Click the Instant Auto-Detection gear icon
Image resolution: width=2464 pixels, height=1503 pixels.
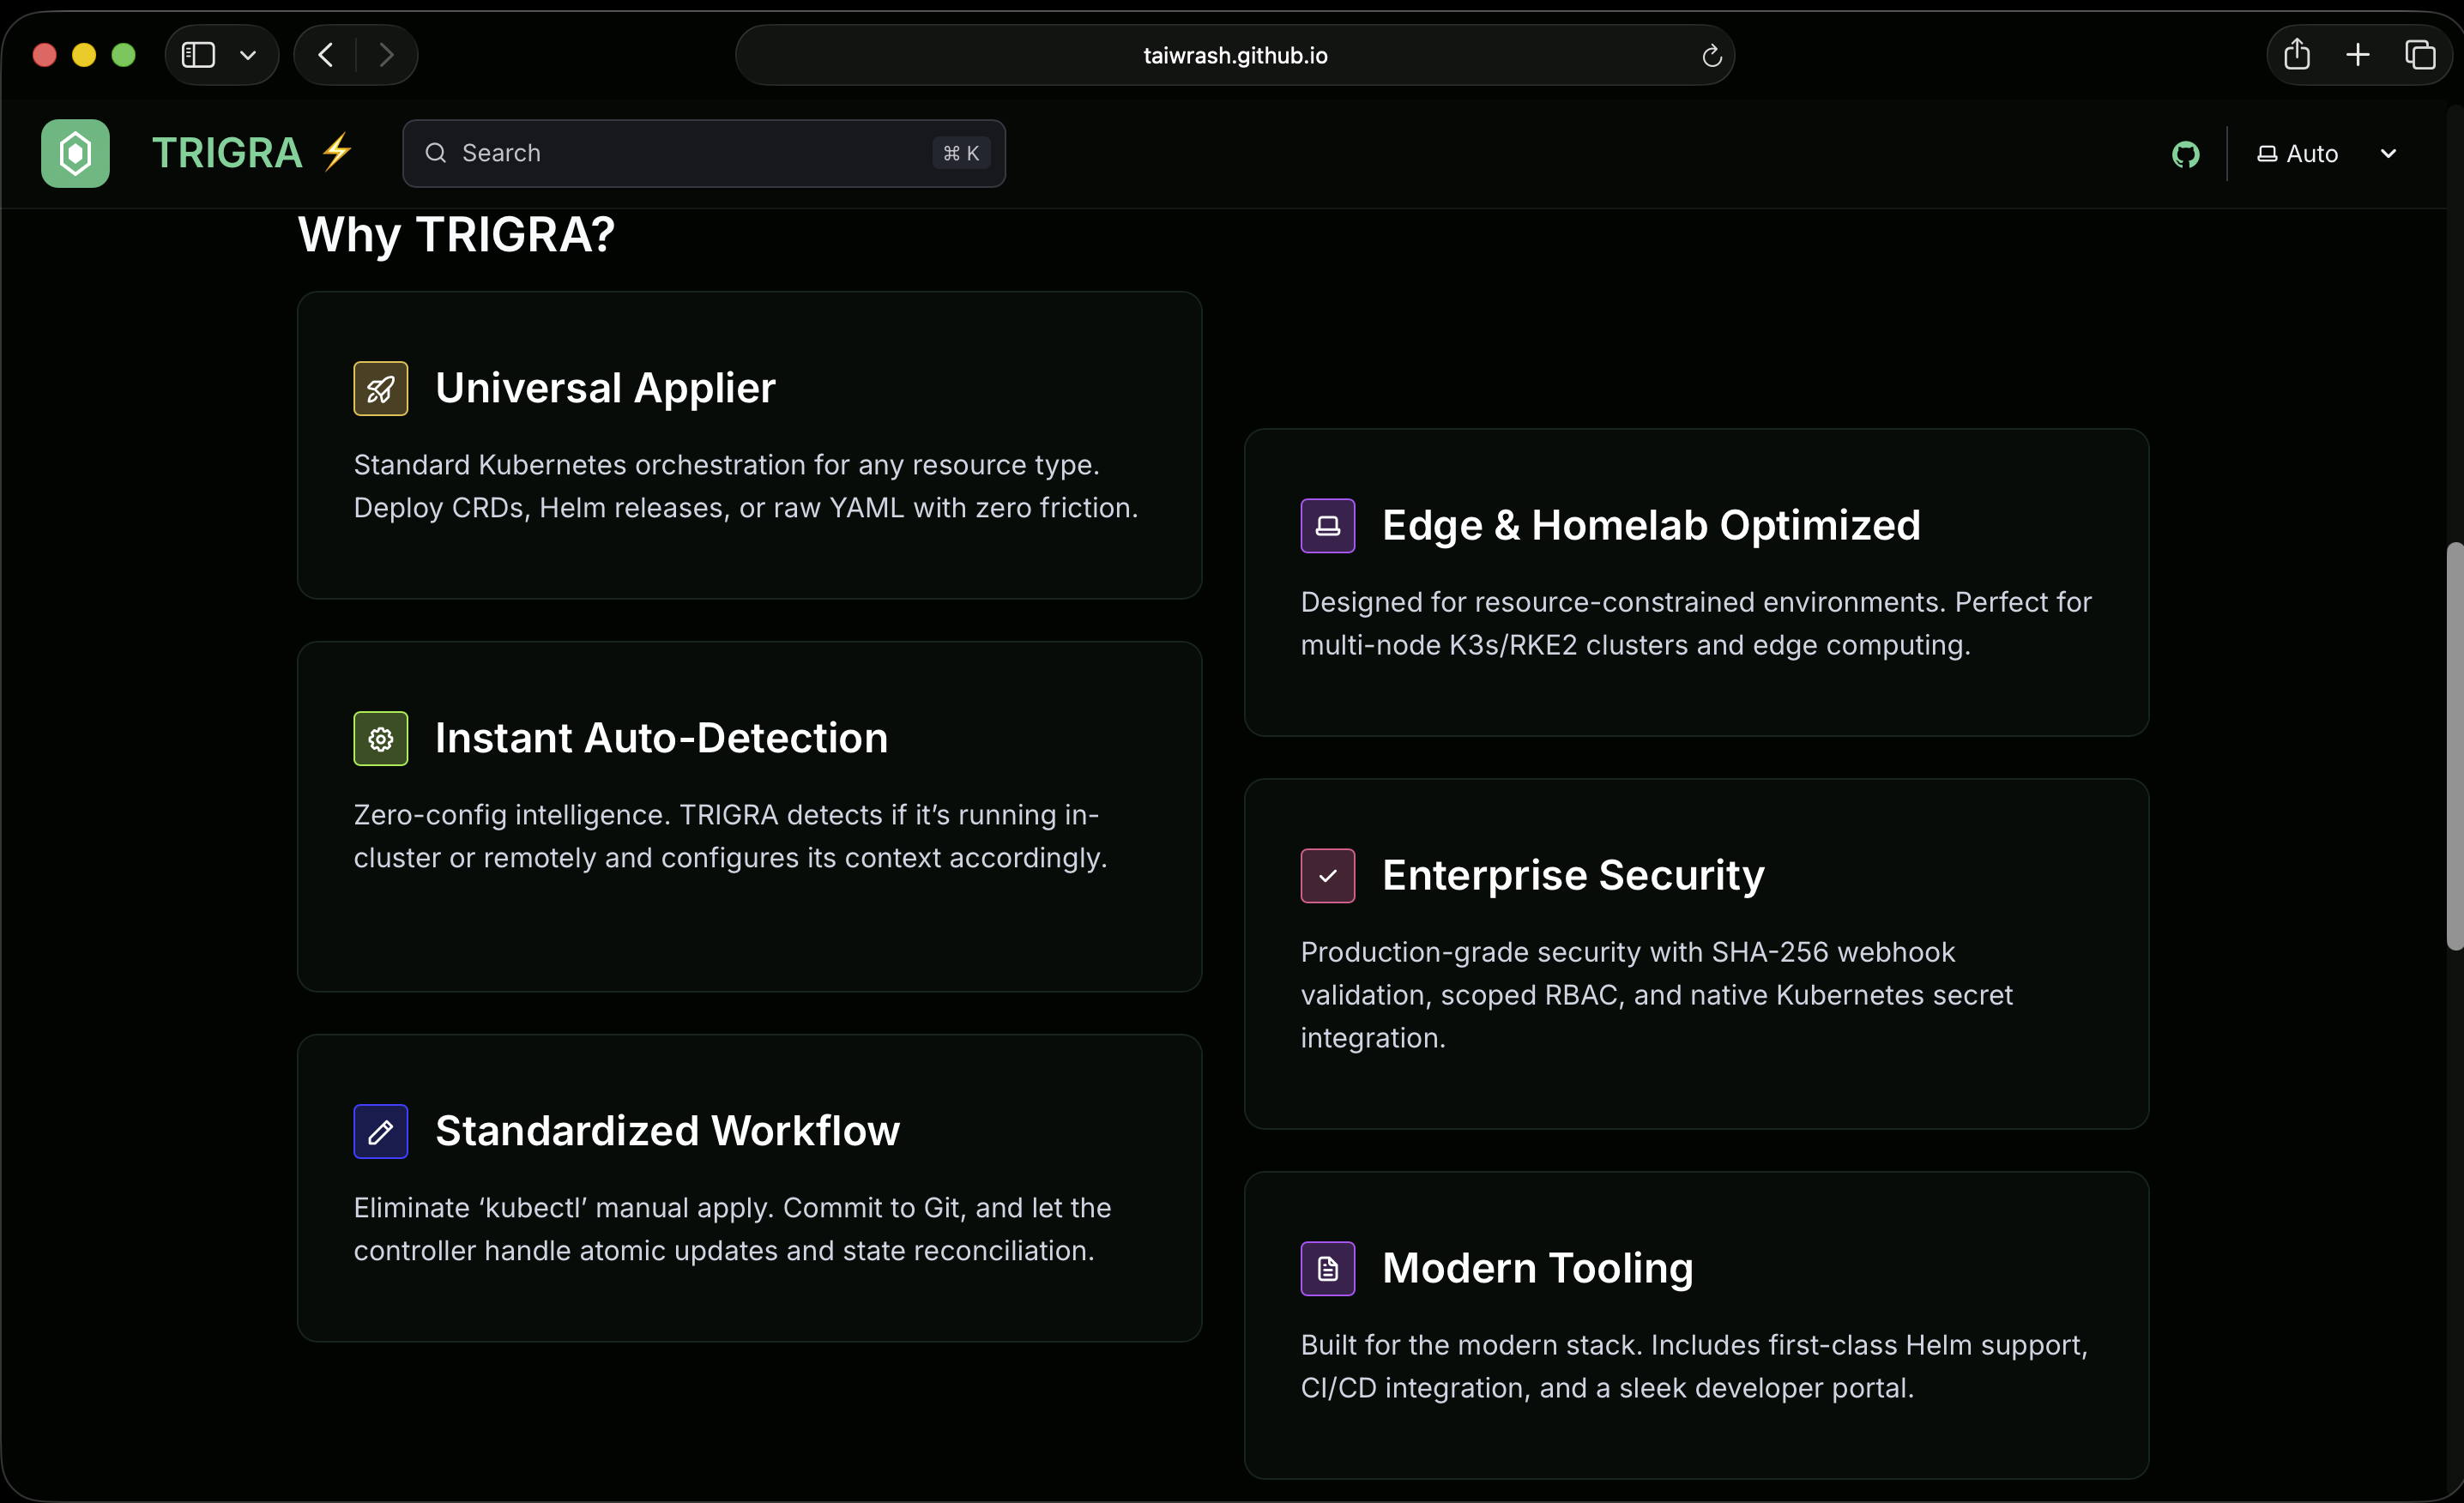(x=380, y=739)
